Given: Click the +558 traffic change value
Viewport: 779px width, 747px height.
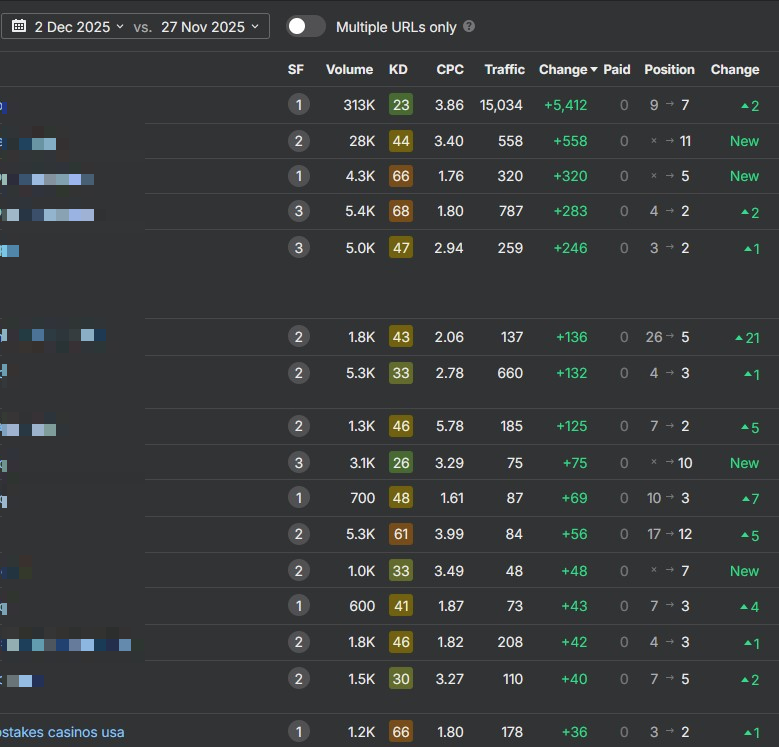Looking at the screenshot, I should click(x=570, y=141).
